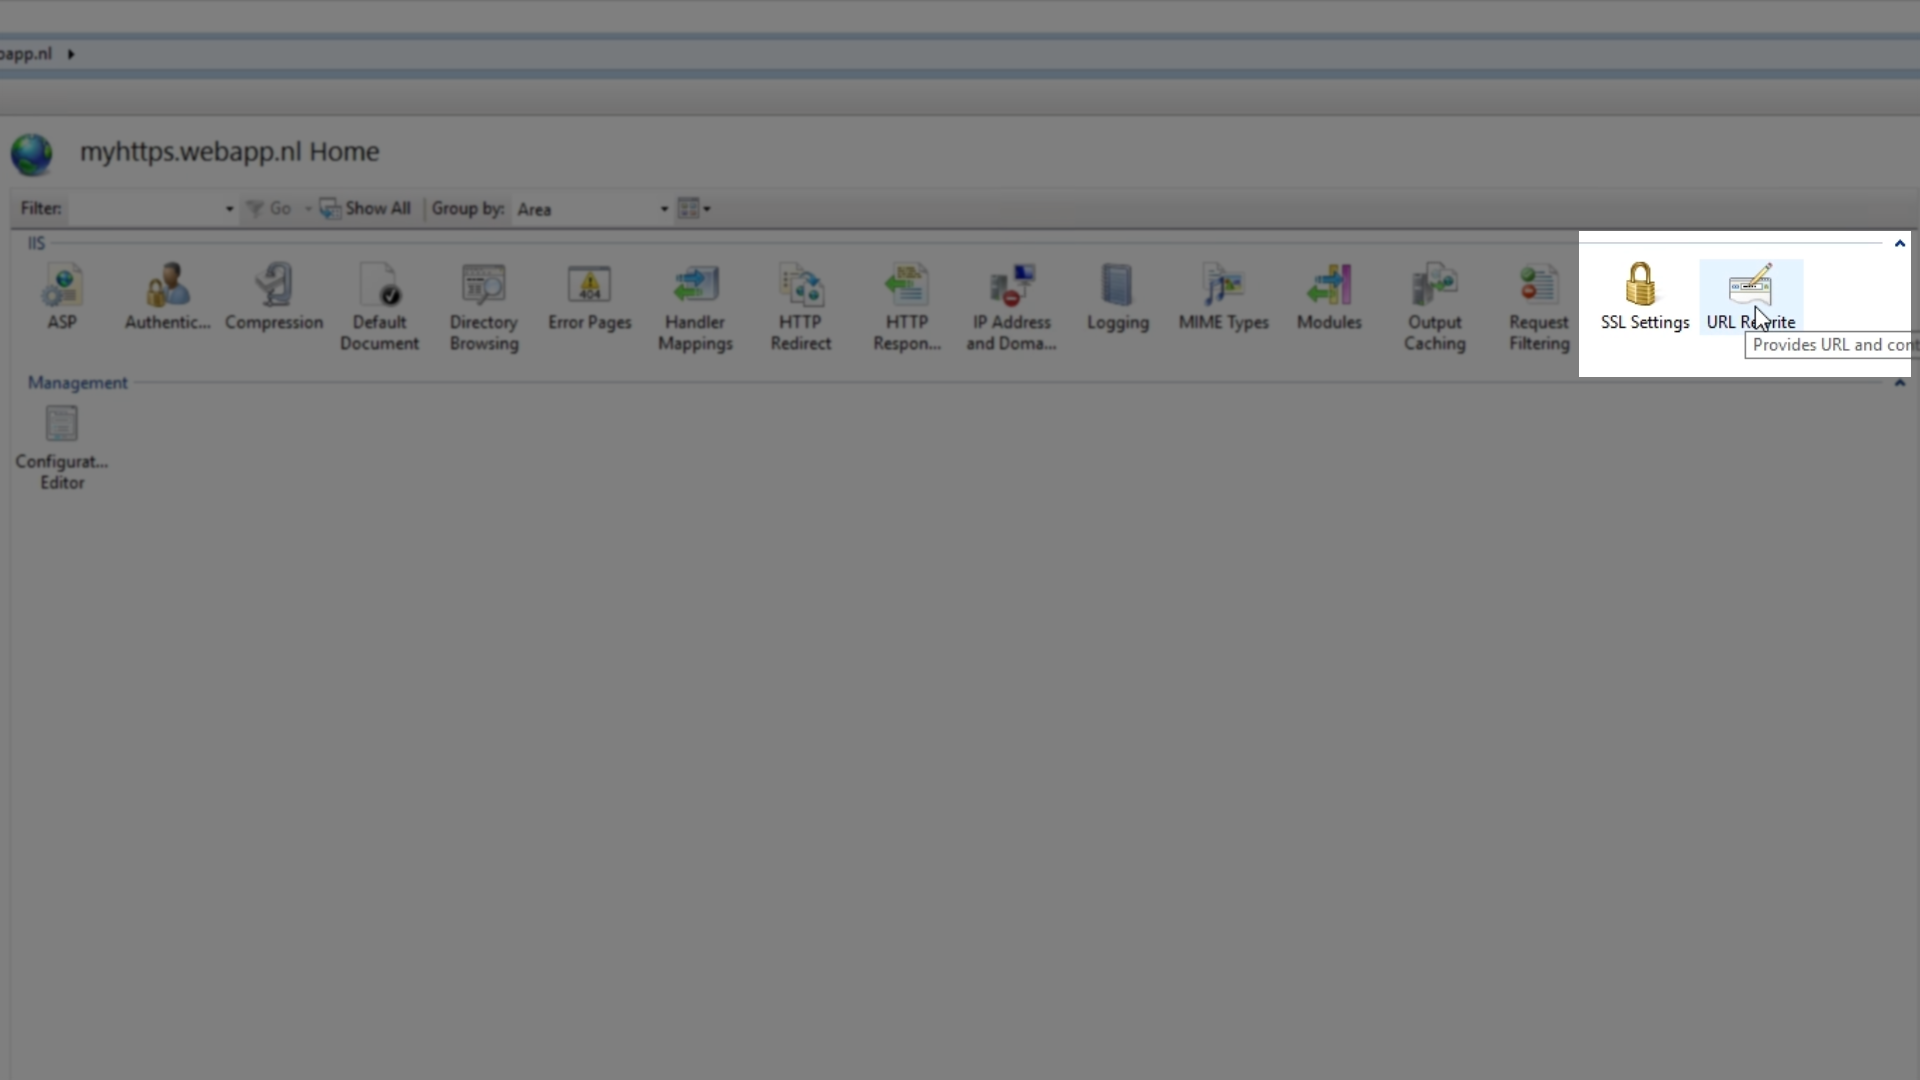Open Configuration Editor in Management
The height and width of the screenshot is (1080, 1920).
click(62, 445)
